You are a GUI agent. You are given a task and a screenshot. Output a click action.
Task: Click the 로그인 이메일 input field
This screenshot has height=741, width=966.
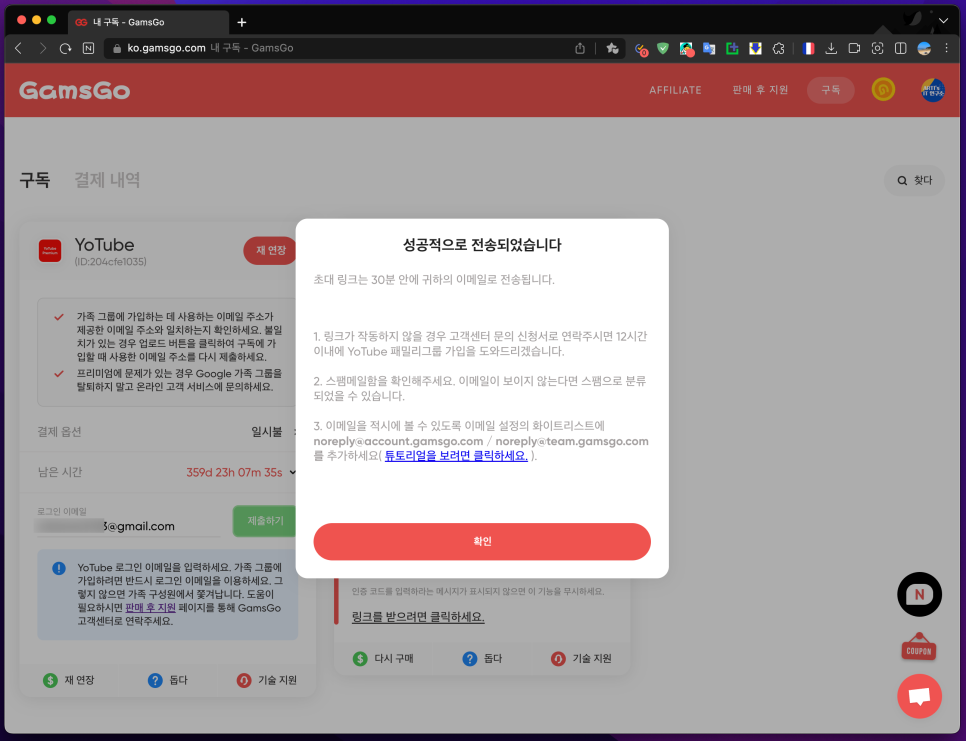(x=128, y=526)
